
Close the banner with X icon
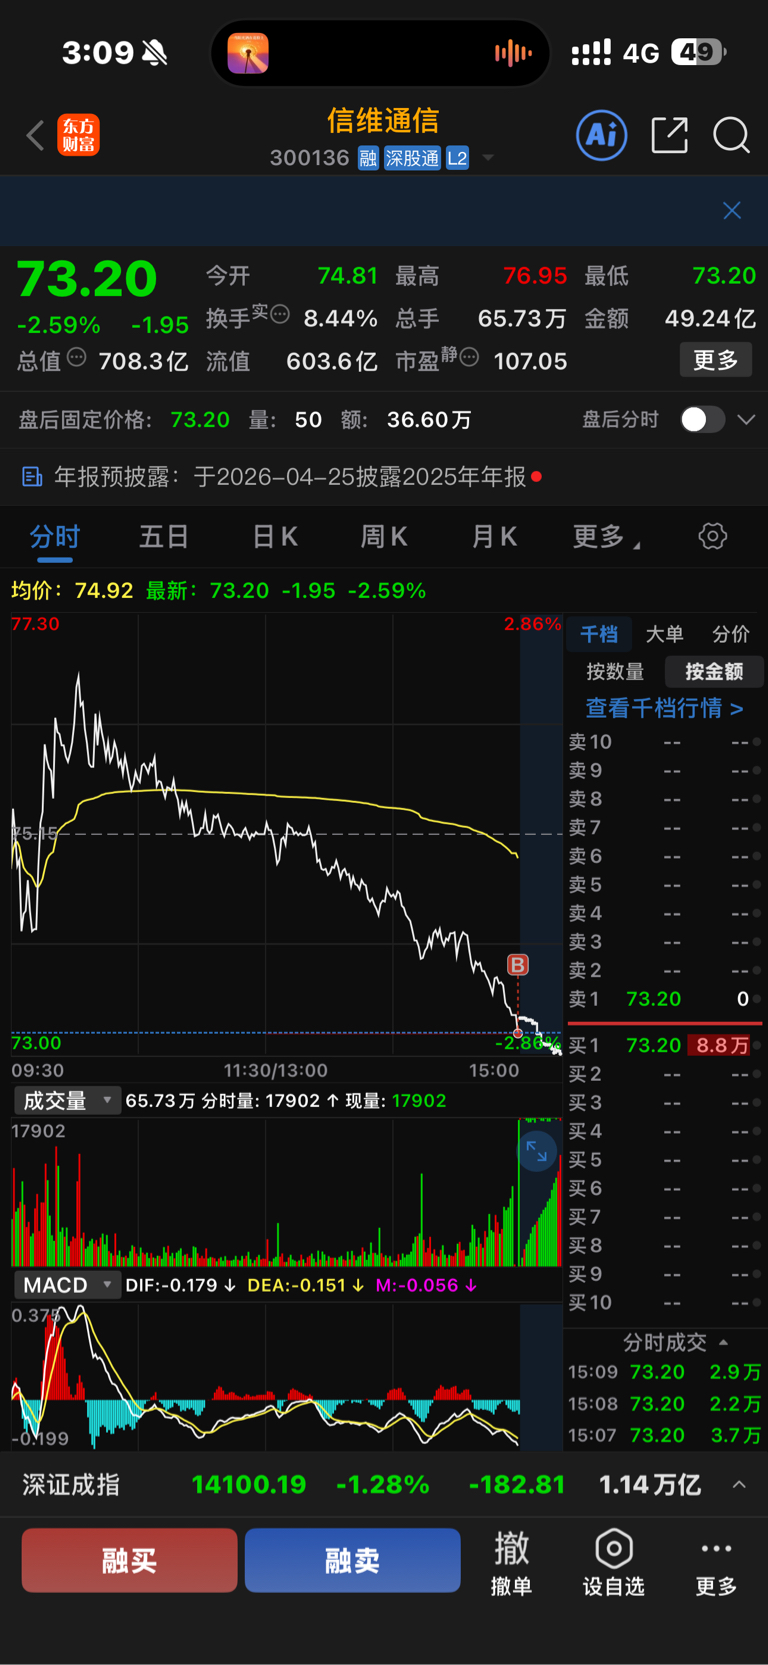pyautogui.click(x=732, y=210)
